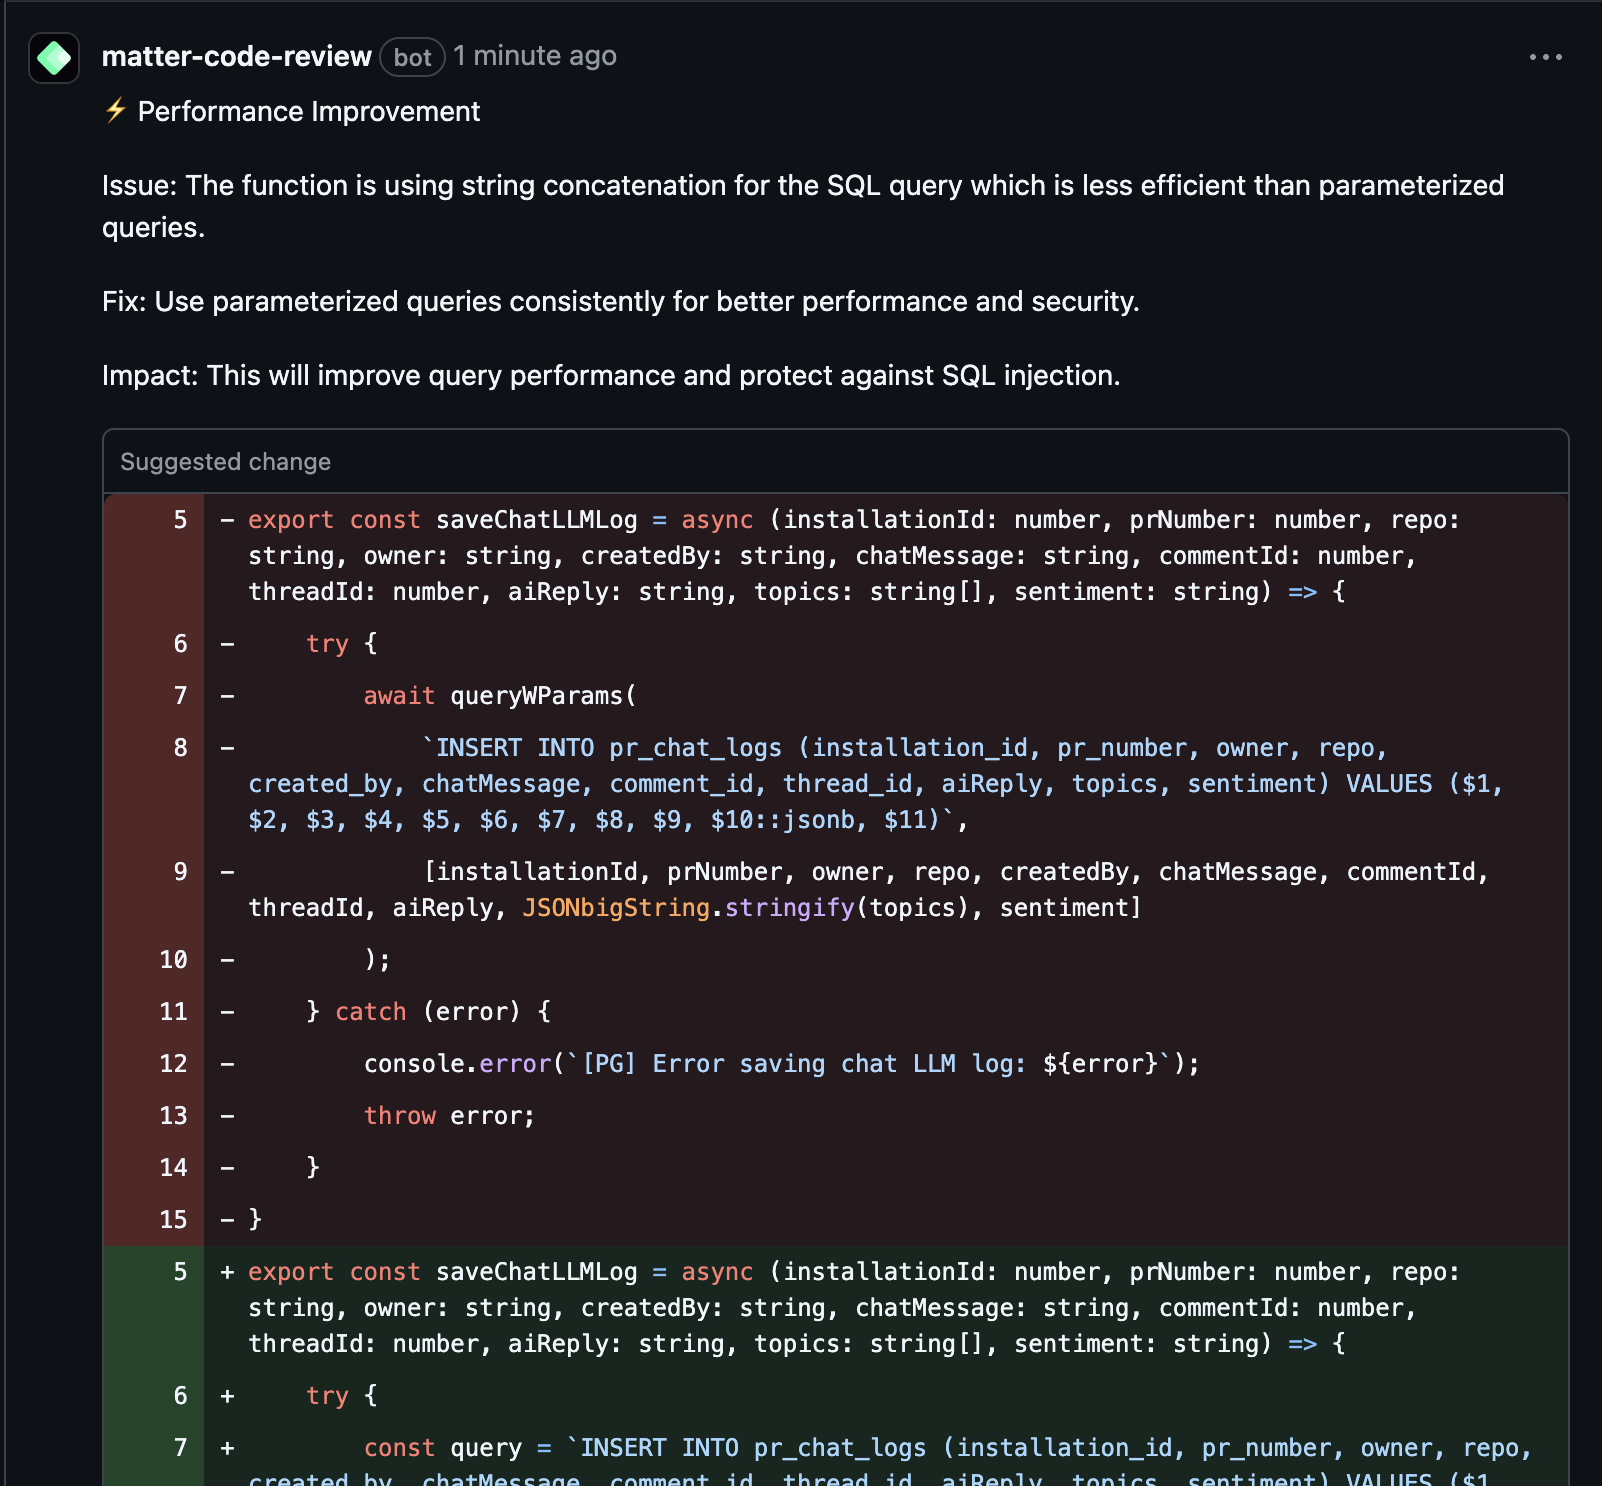The width and height of the screenshot is (1602, 1486).
Task: Click line number 5 in the removed code
Action: point(178,519)
